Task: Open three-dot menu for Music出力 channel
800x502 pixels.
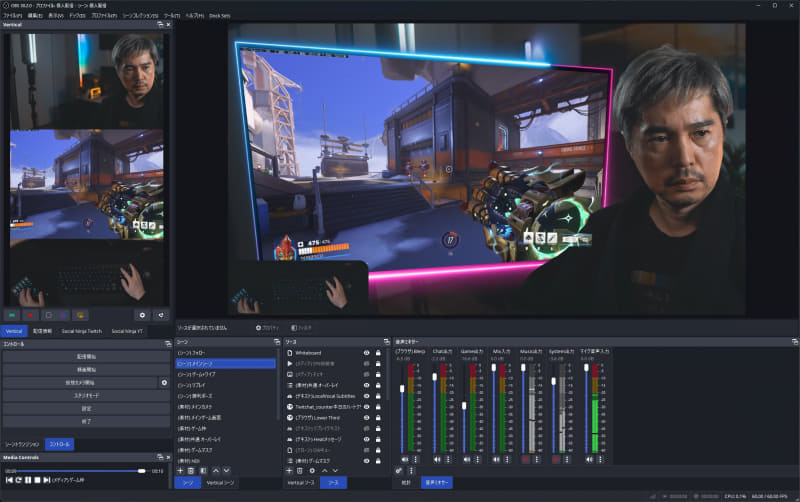Action: point(537,459)
